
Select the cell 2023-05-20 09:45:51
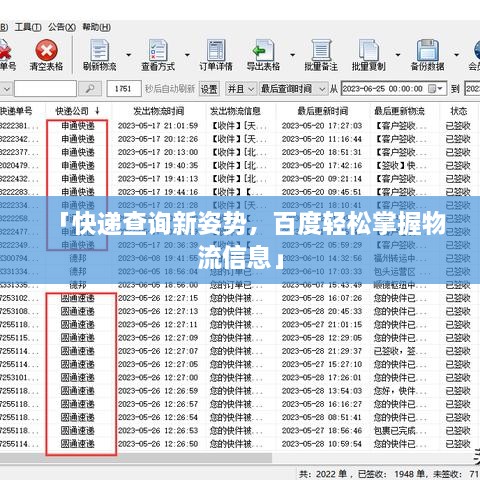(x=322, y=192)
